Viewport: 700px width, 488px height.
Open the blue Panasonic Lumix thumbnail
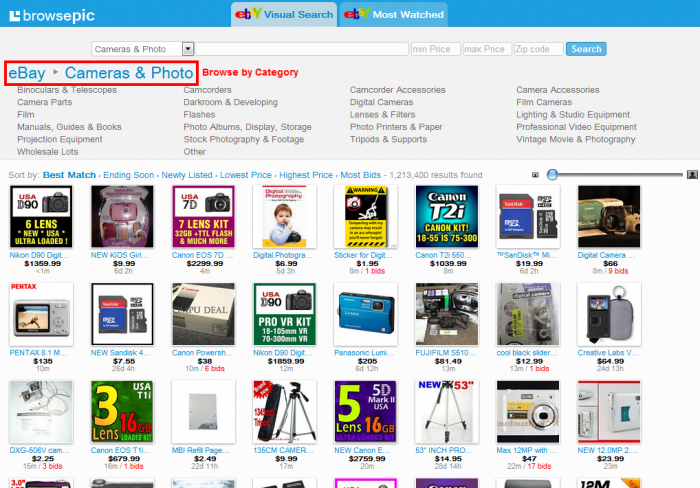(x=366, y=314)
